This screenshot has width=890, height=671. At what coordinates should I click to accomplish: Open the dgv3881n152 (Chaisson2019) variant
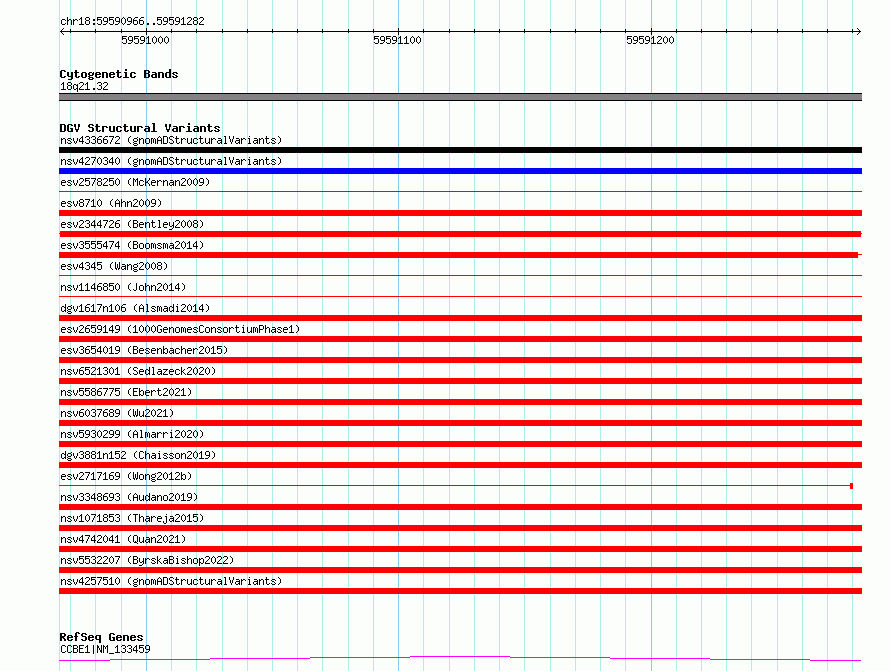click(137, 455)
